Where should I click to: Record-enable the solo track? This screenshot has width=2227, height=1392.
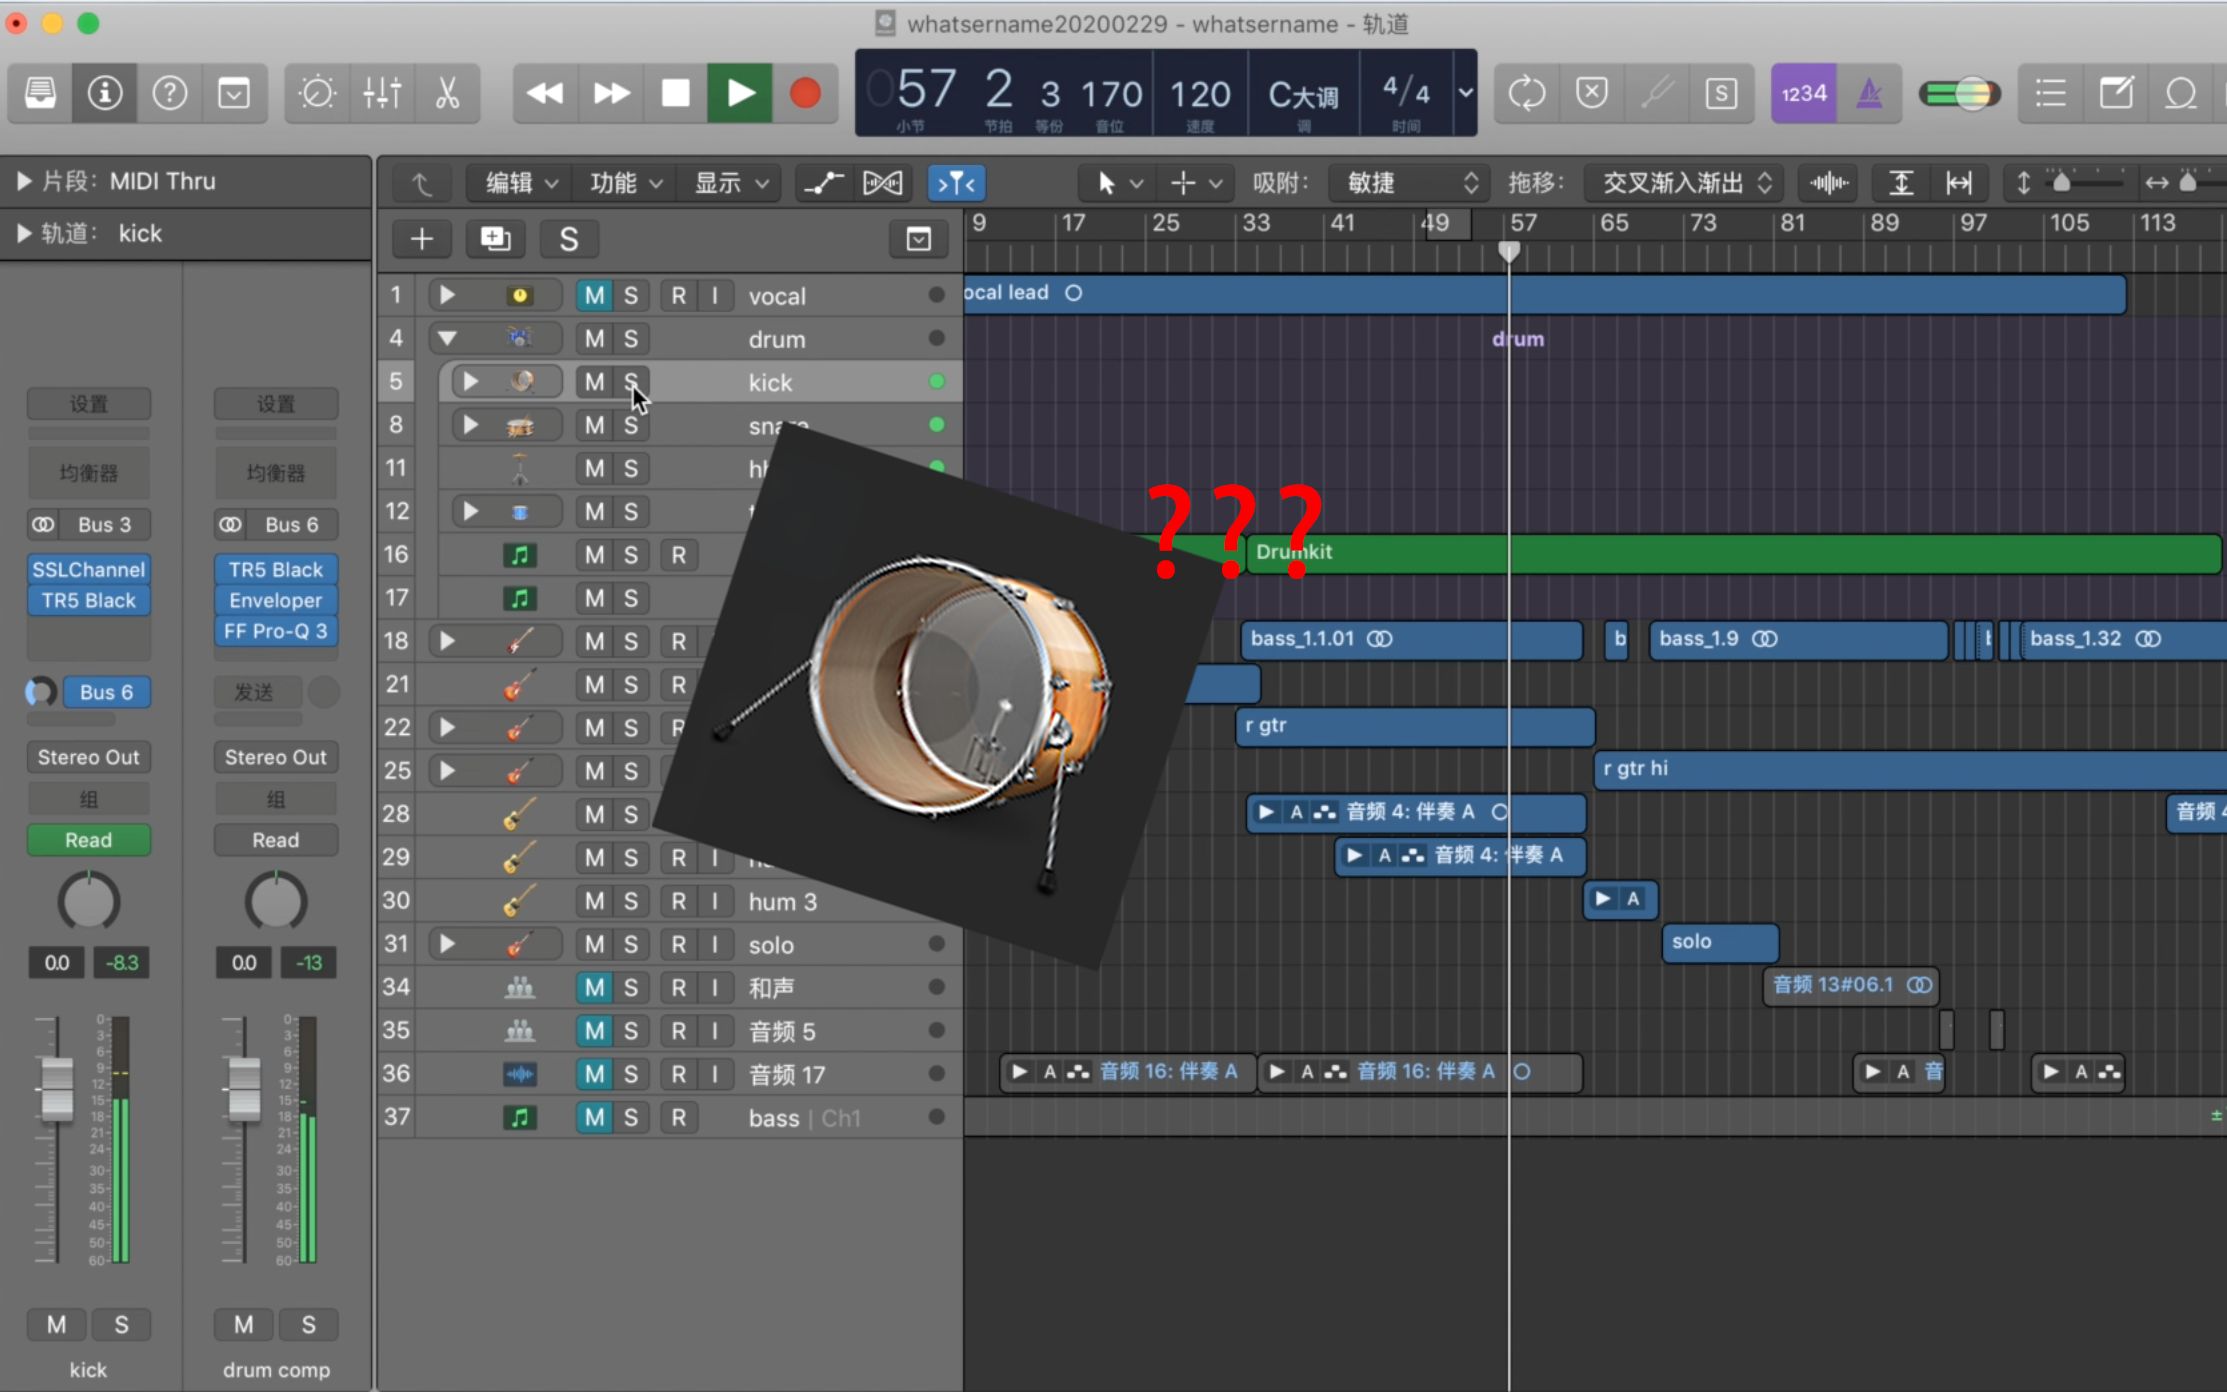point(678,944)
